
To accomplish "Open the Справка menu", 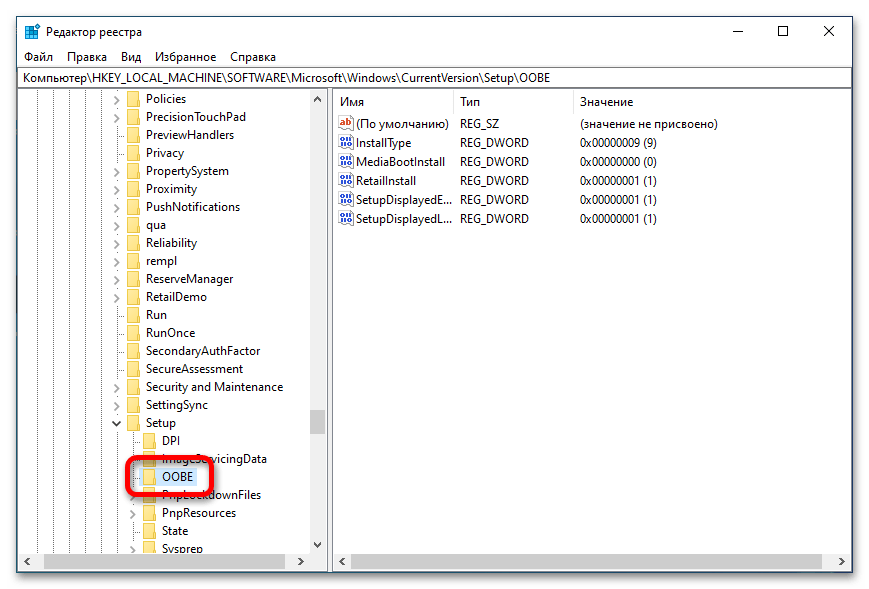I will point(253,57).
